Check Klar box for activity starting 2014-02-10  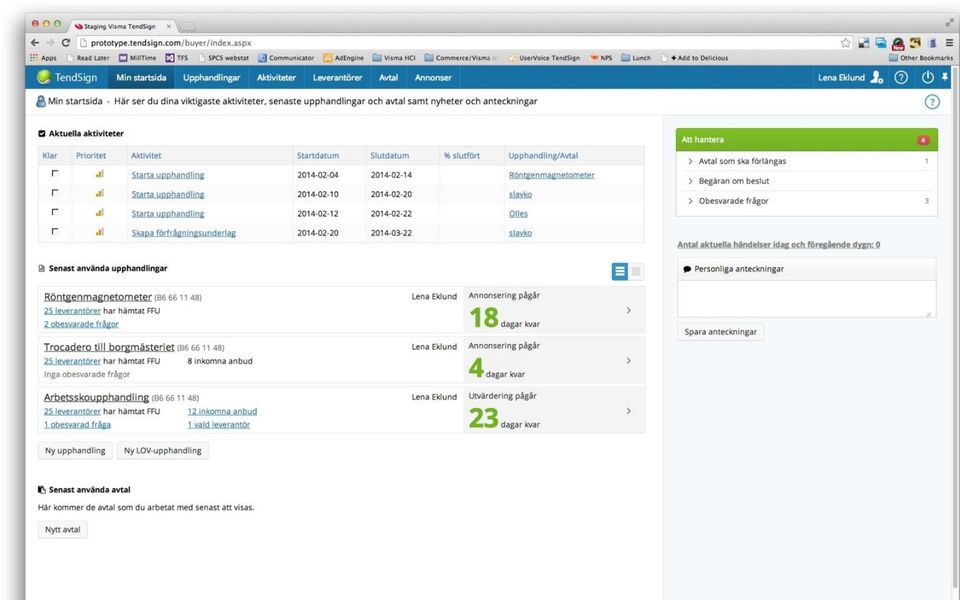coord(55,193)
